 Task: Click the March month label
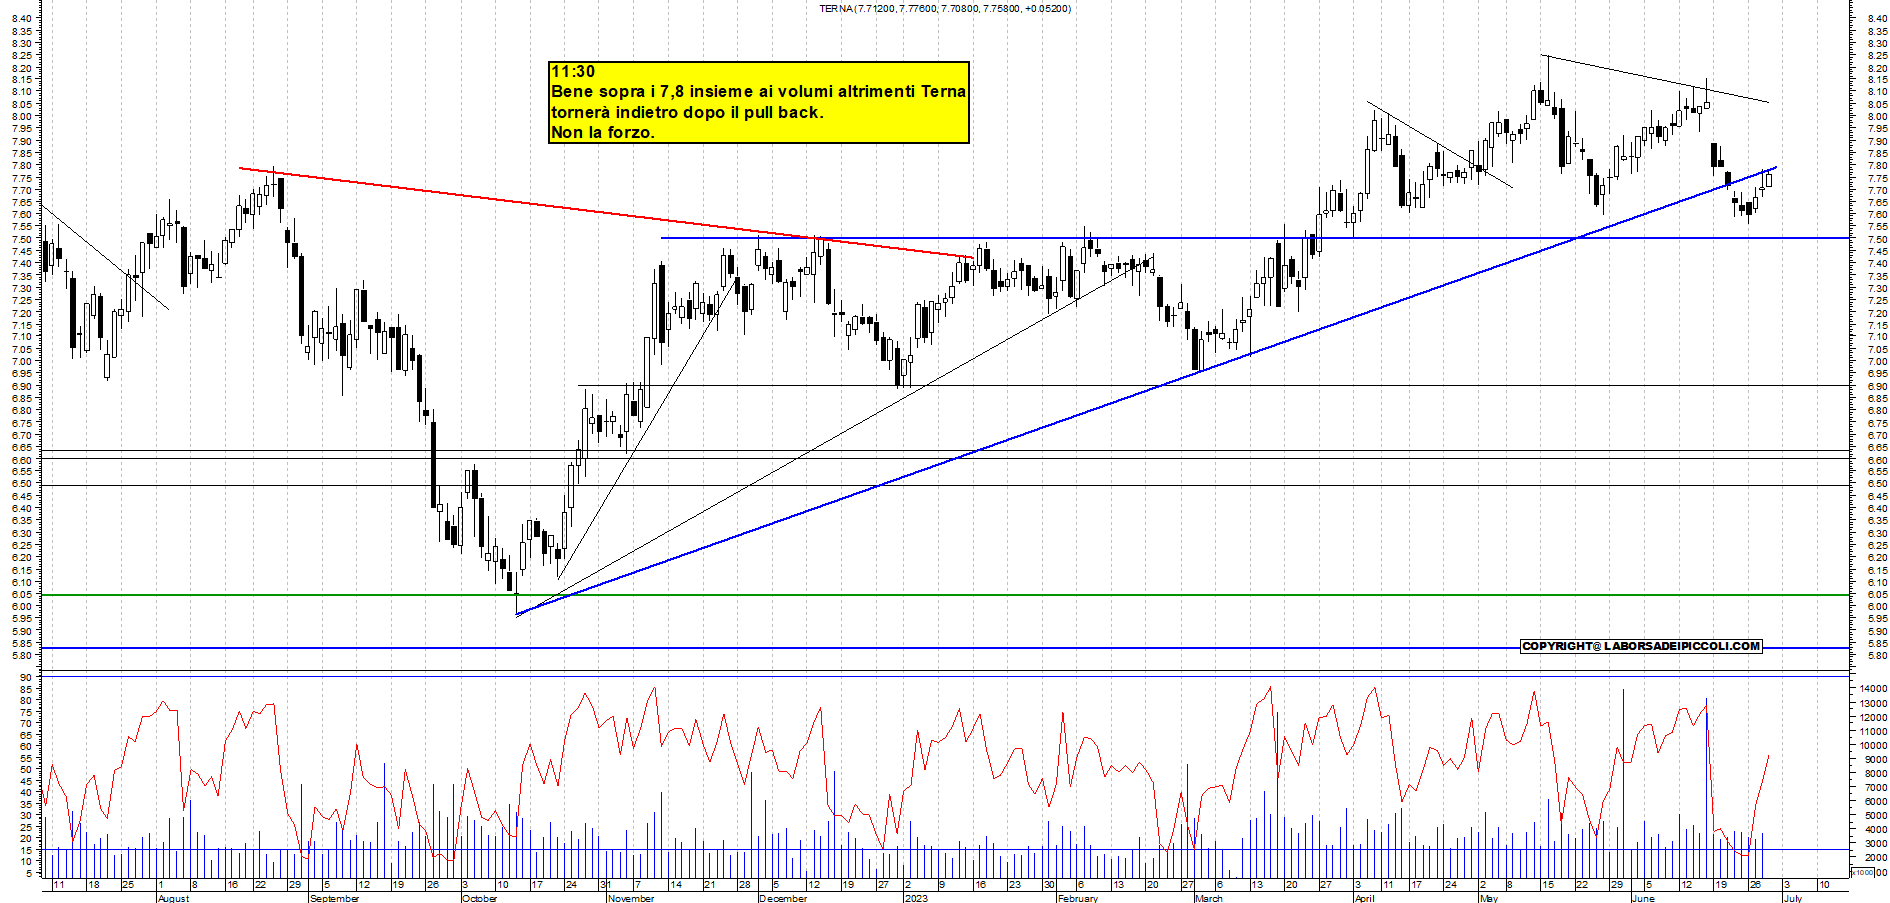click(1208, 898)
